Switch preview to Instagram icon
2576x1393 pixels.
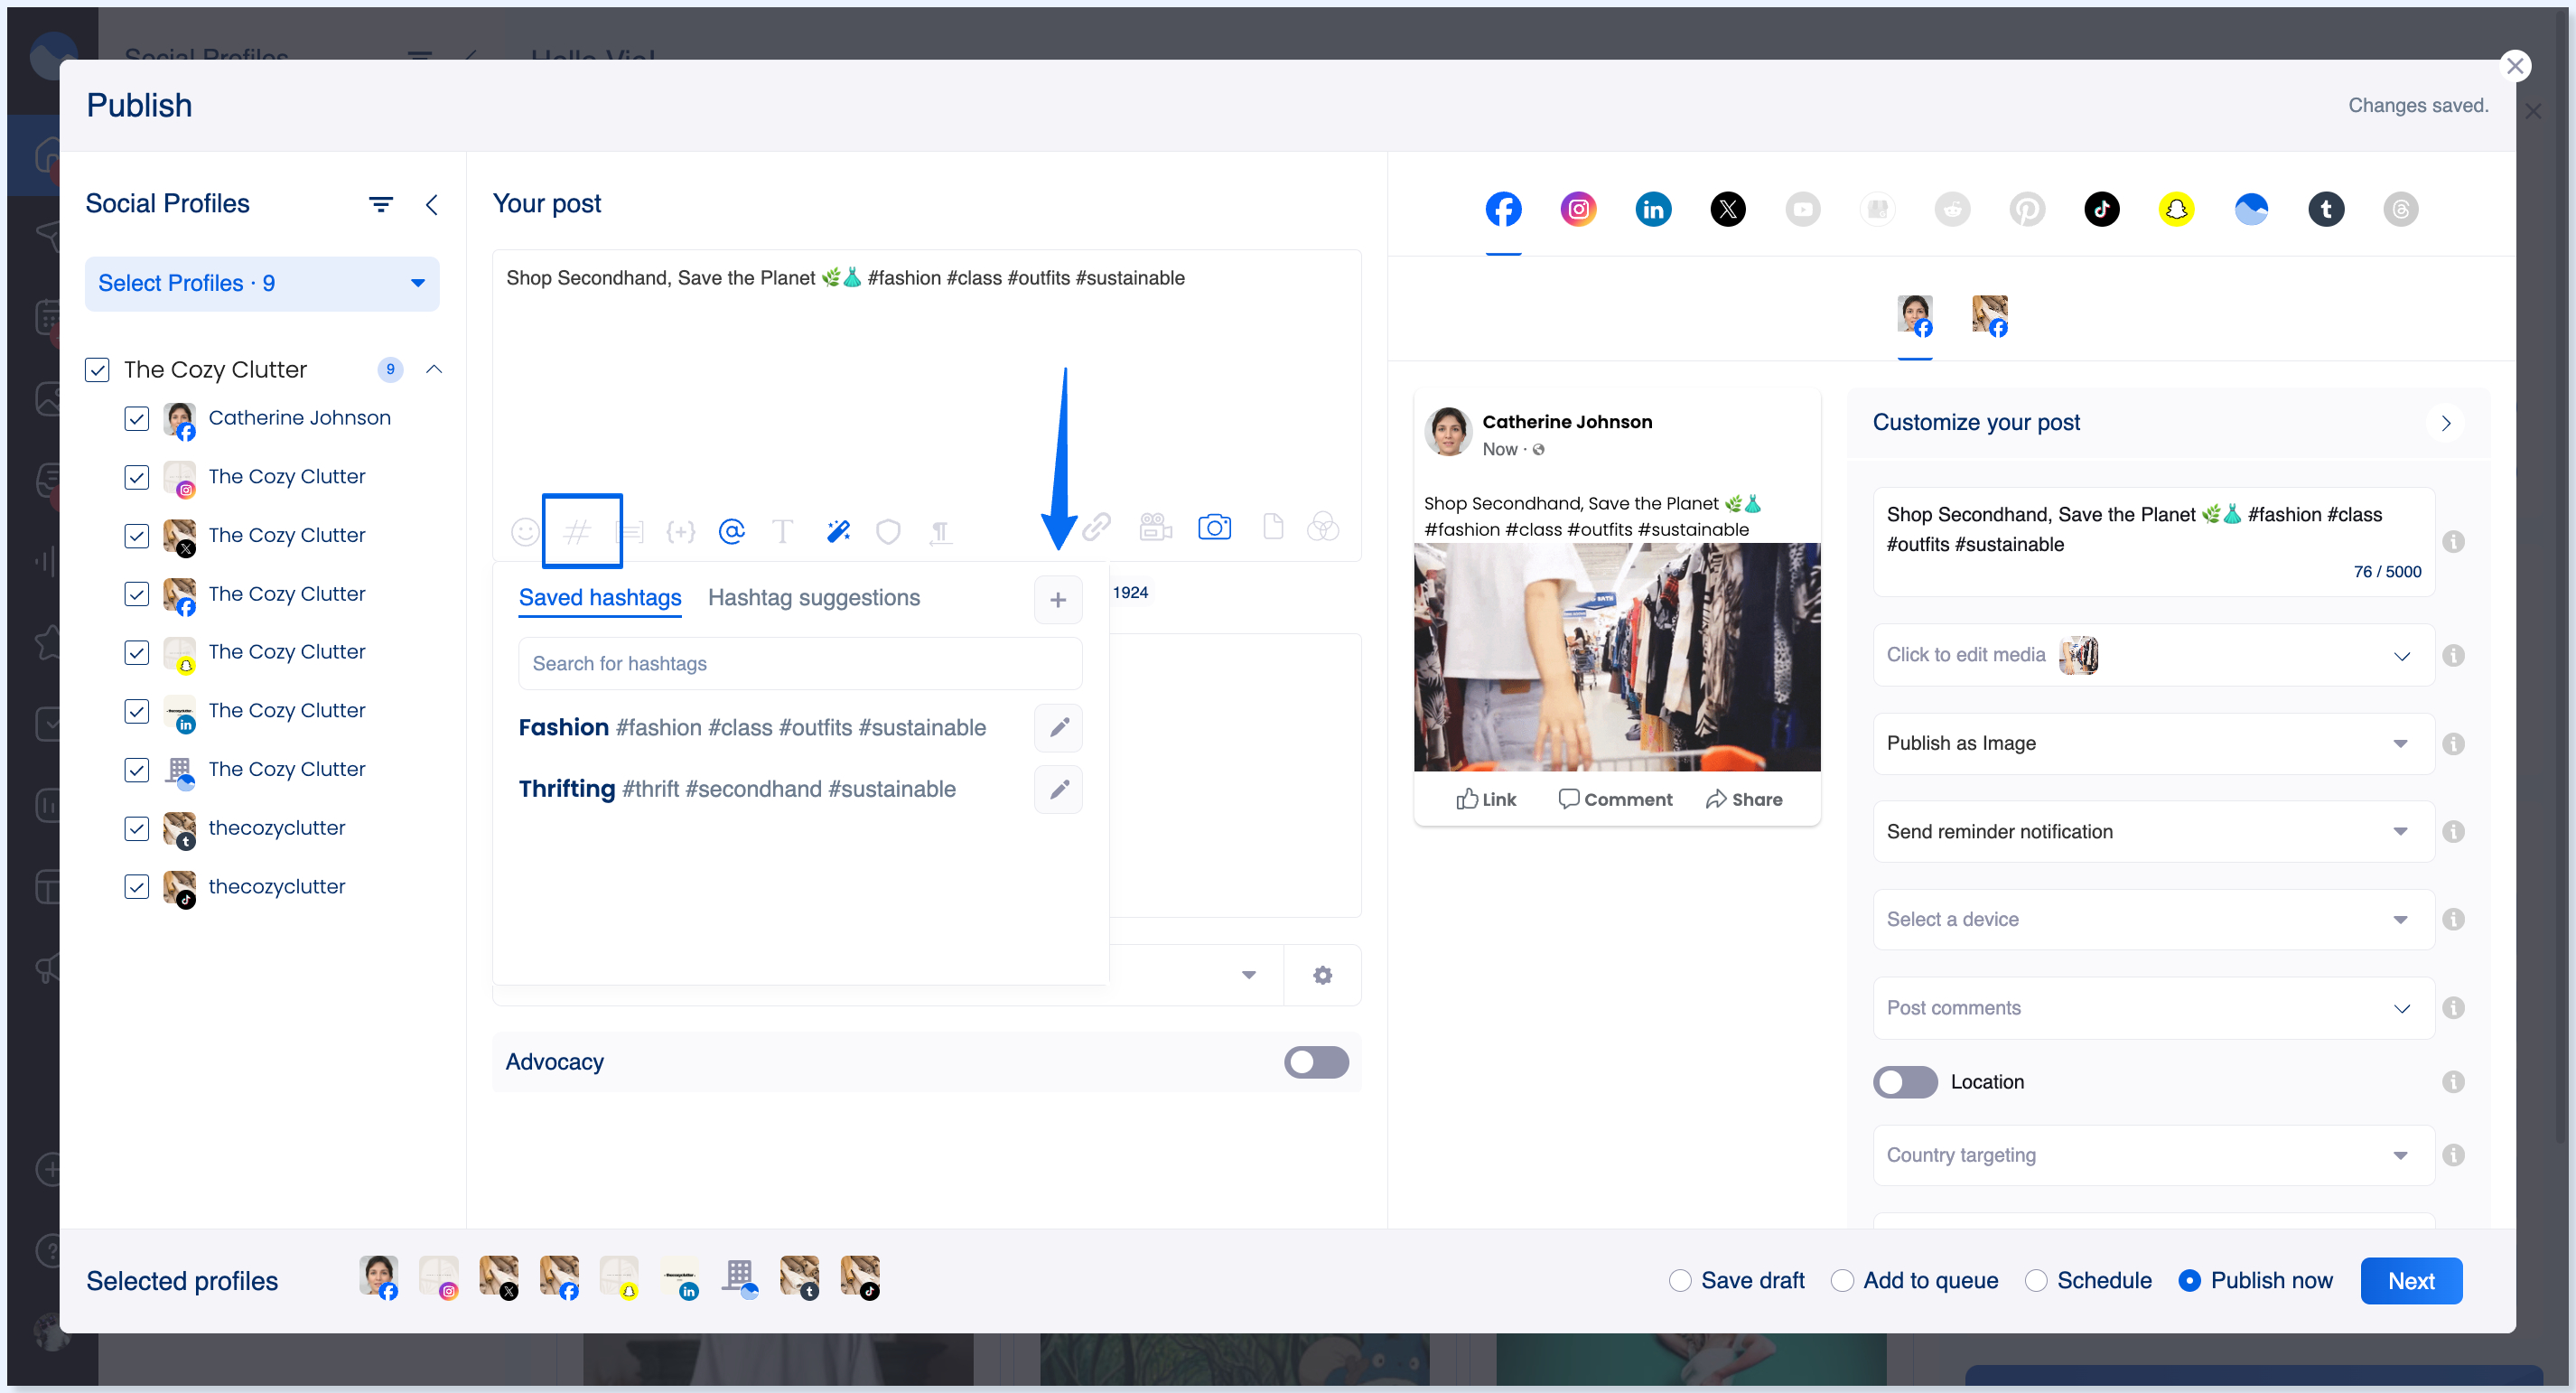point(1578,209)
